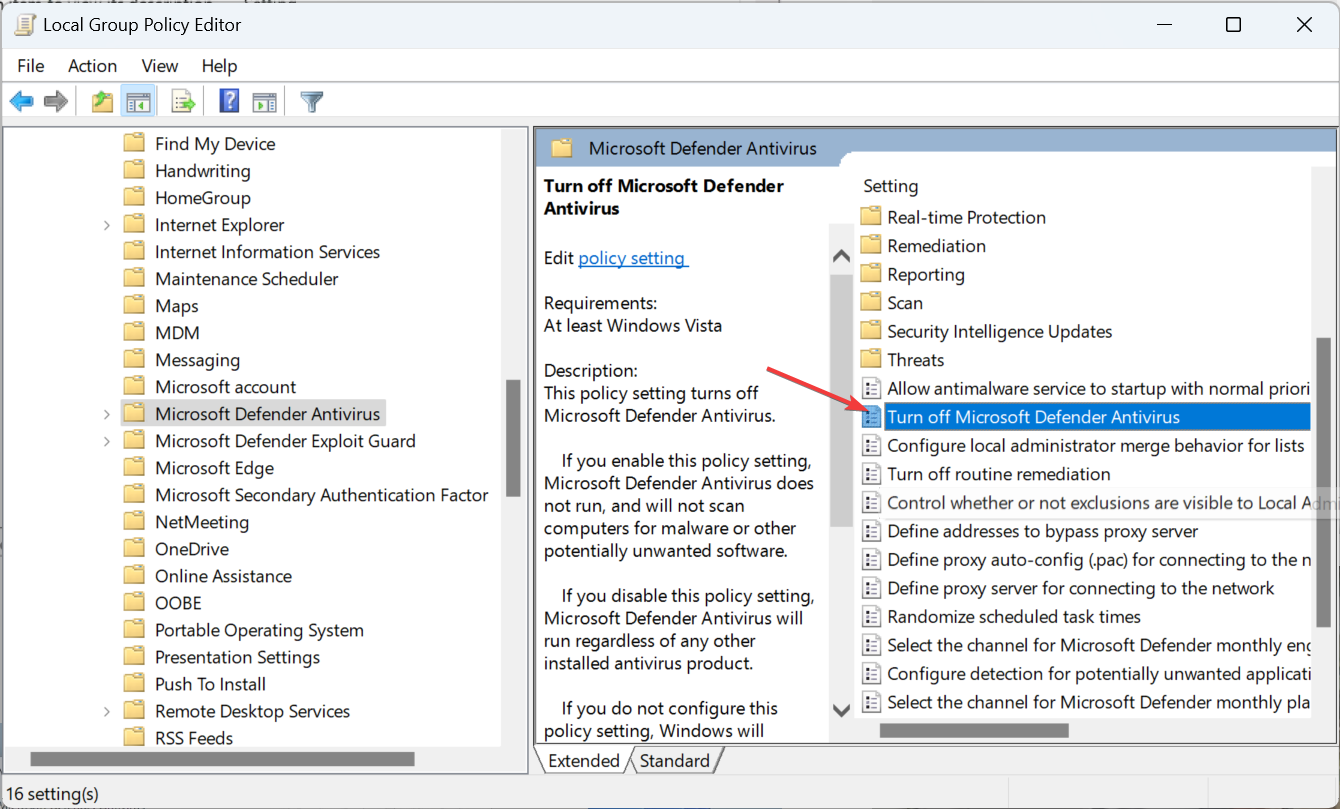Open the Action menu
Viewport: 1340px width, 809px height.
(92, 65)
